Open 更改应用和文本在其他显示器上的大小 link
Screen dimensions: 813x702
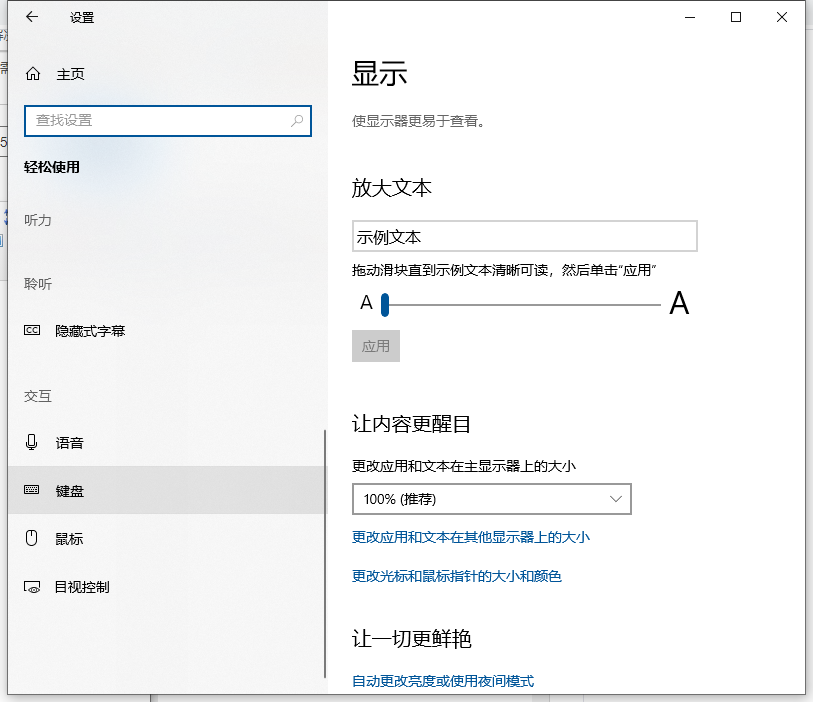[x=471, y=537]
